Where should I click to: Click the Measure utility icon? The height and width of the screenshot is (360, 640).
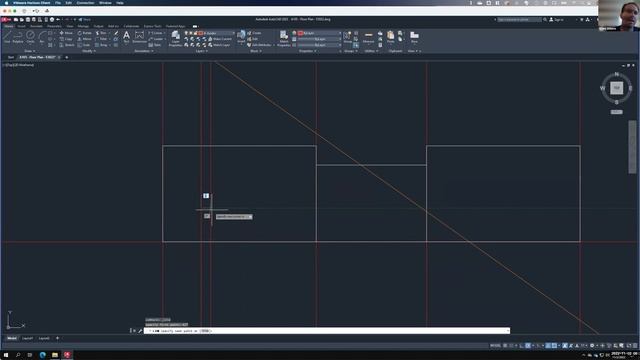(x=369, y=37)
